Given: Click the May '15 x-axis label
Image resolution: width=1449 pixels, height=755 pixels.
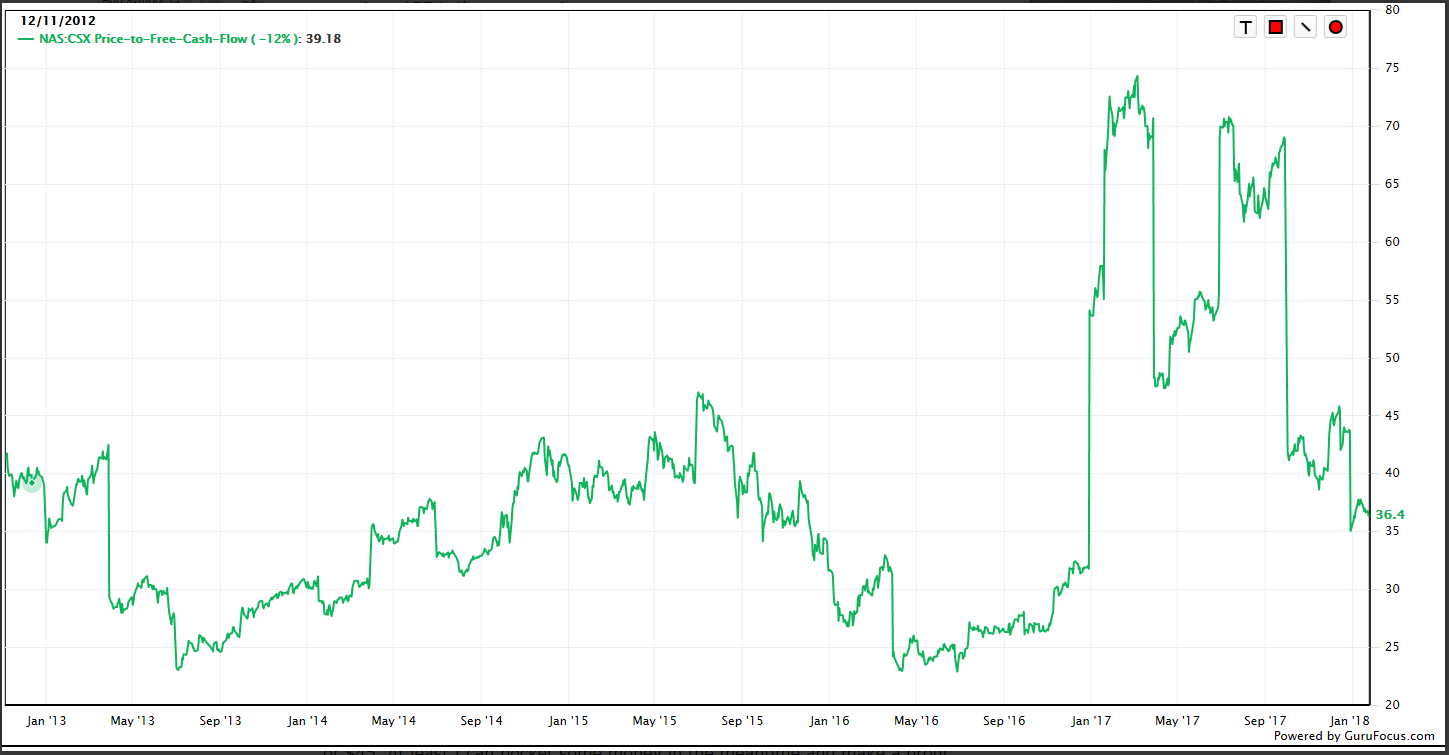Looking at the screenshot, I should [x=655, y=720].
